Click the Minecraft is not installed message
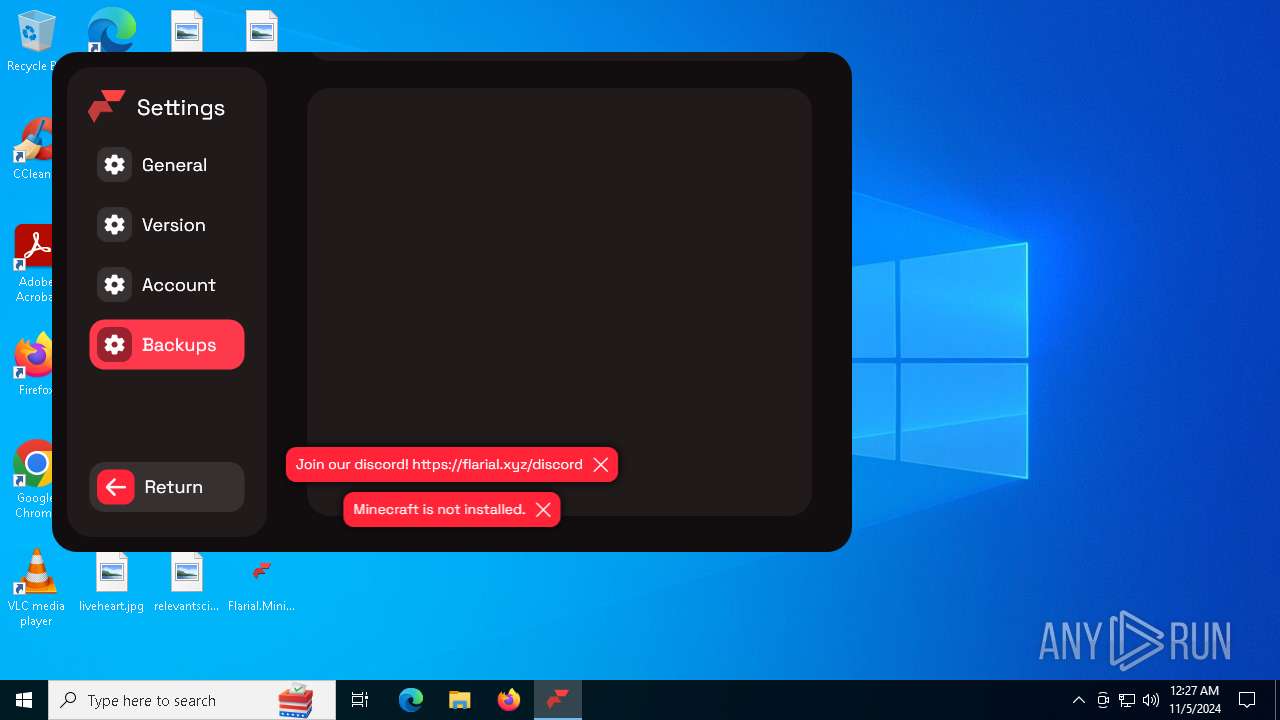Screen dimensions: 1280x720 (439, 510)
